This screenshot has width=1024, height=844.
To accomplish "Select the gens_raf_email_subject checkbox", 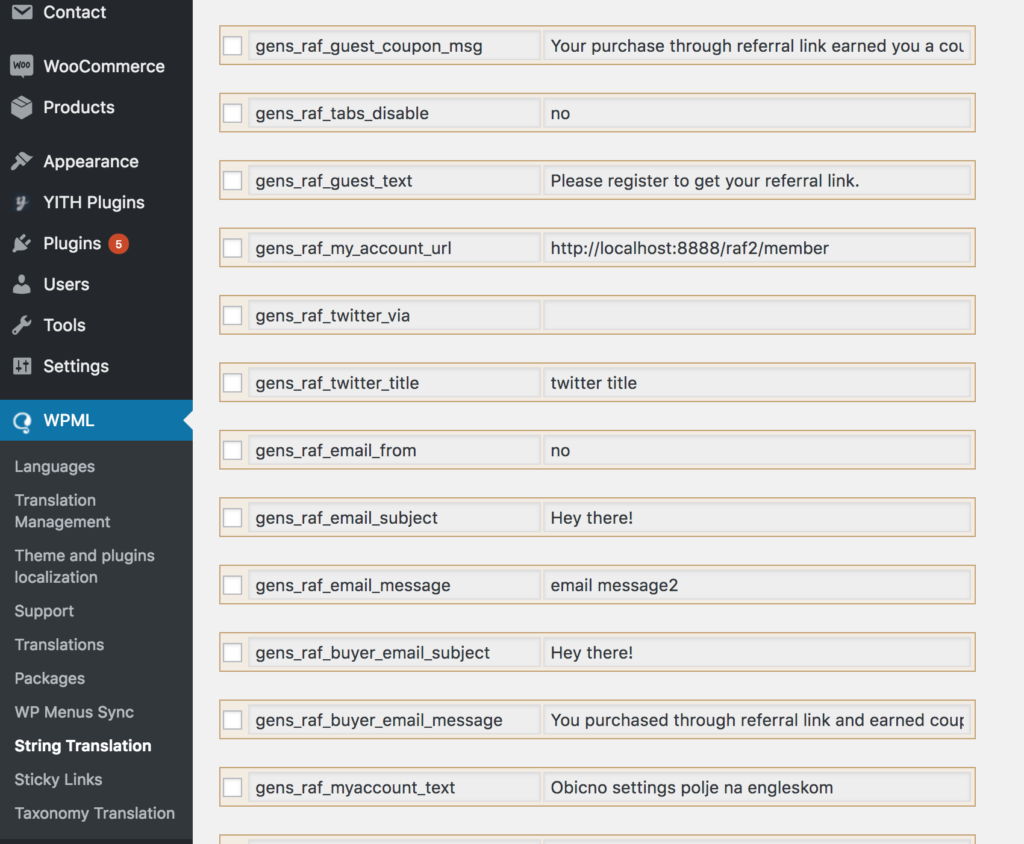I will (x=232, y=517).
